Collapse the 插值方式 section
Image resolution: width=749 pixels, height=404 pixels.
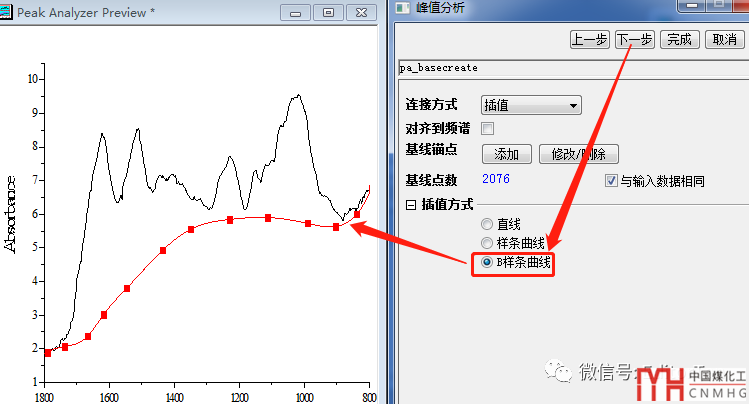pos(410,205)
